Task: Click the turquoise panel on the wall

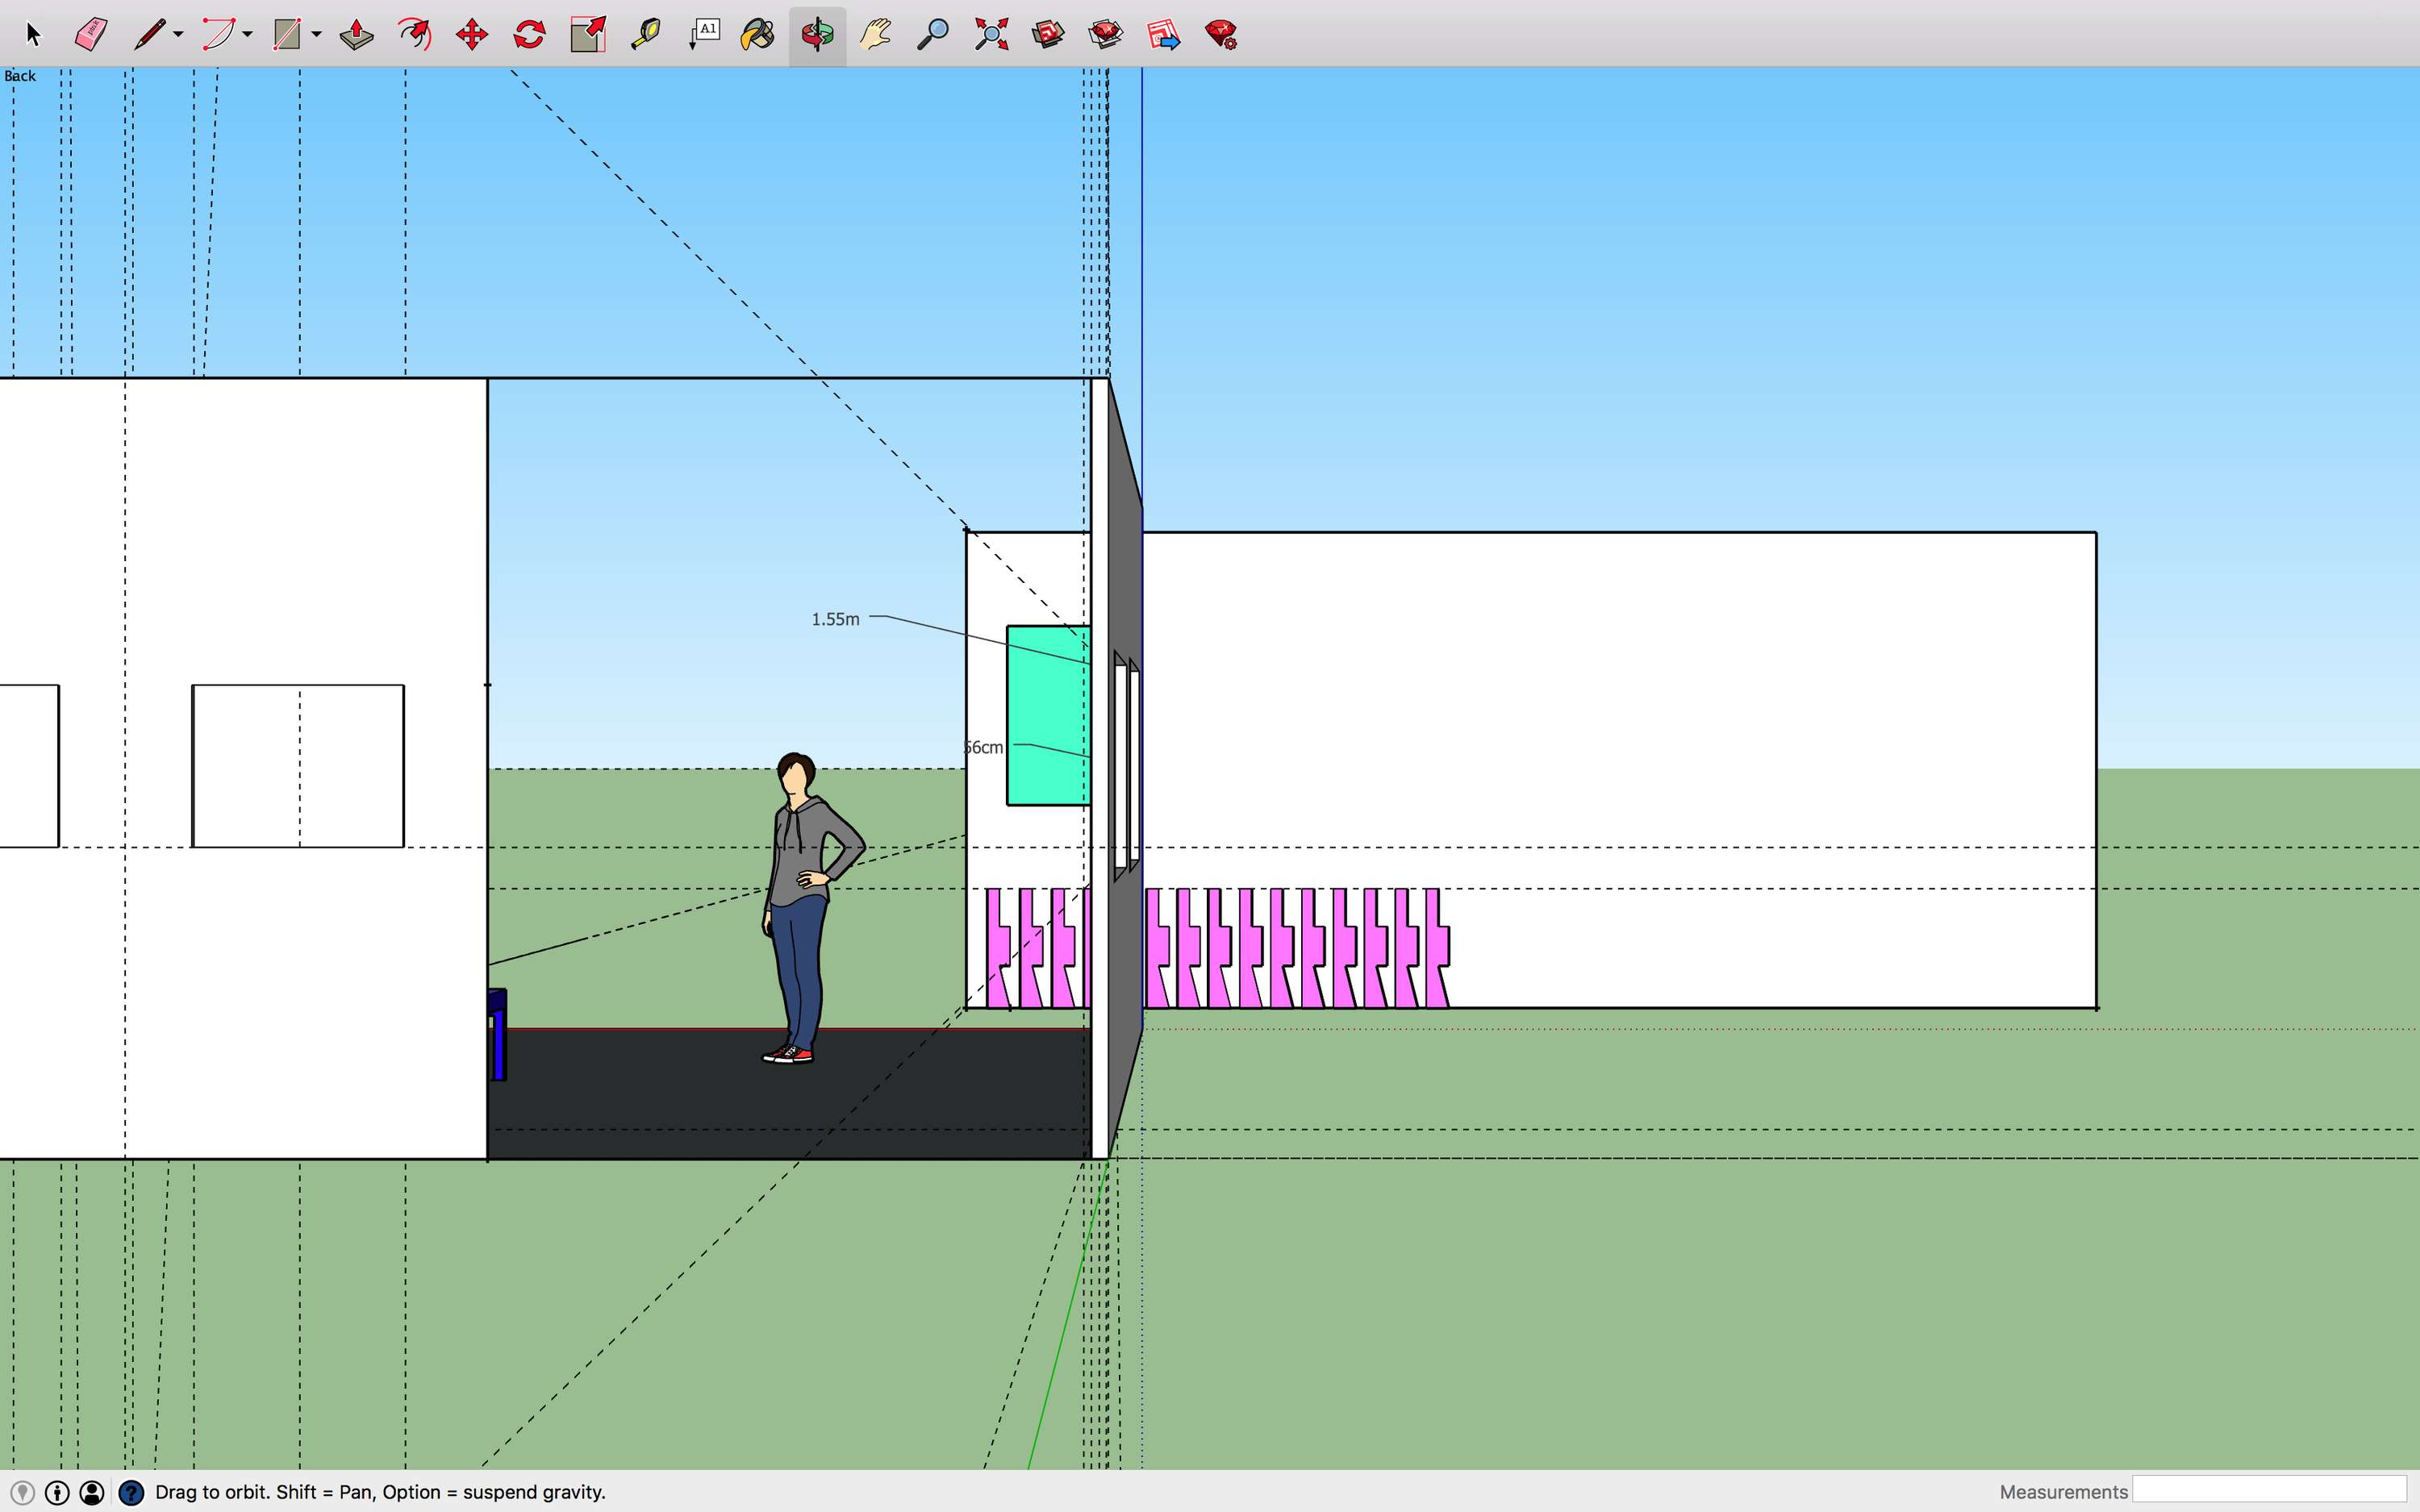Action: [x=1048, y=715]
